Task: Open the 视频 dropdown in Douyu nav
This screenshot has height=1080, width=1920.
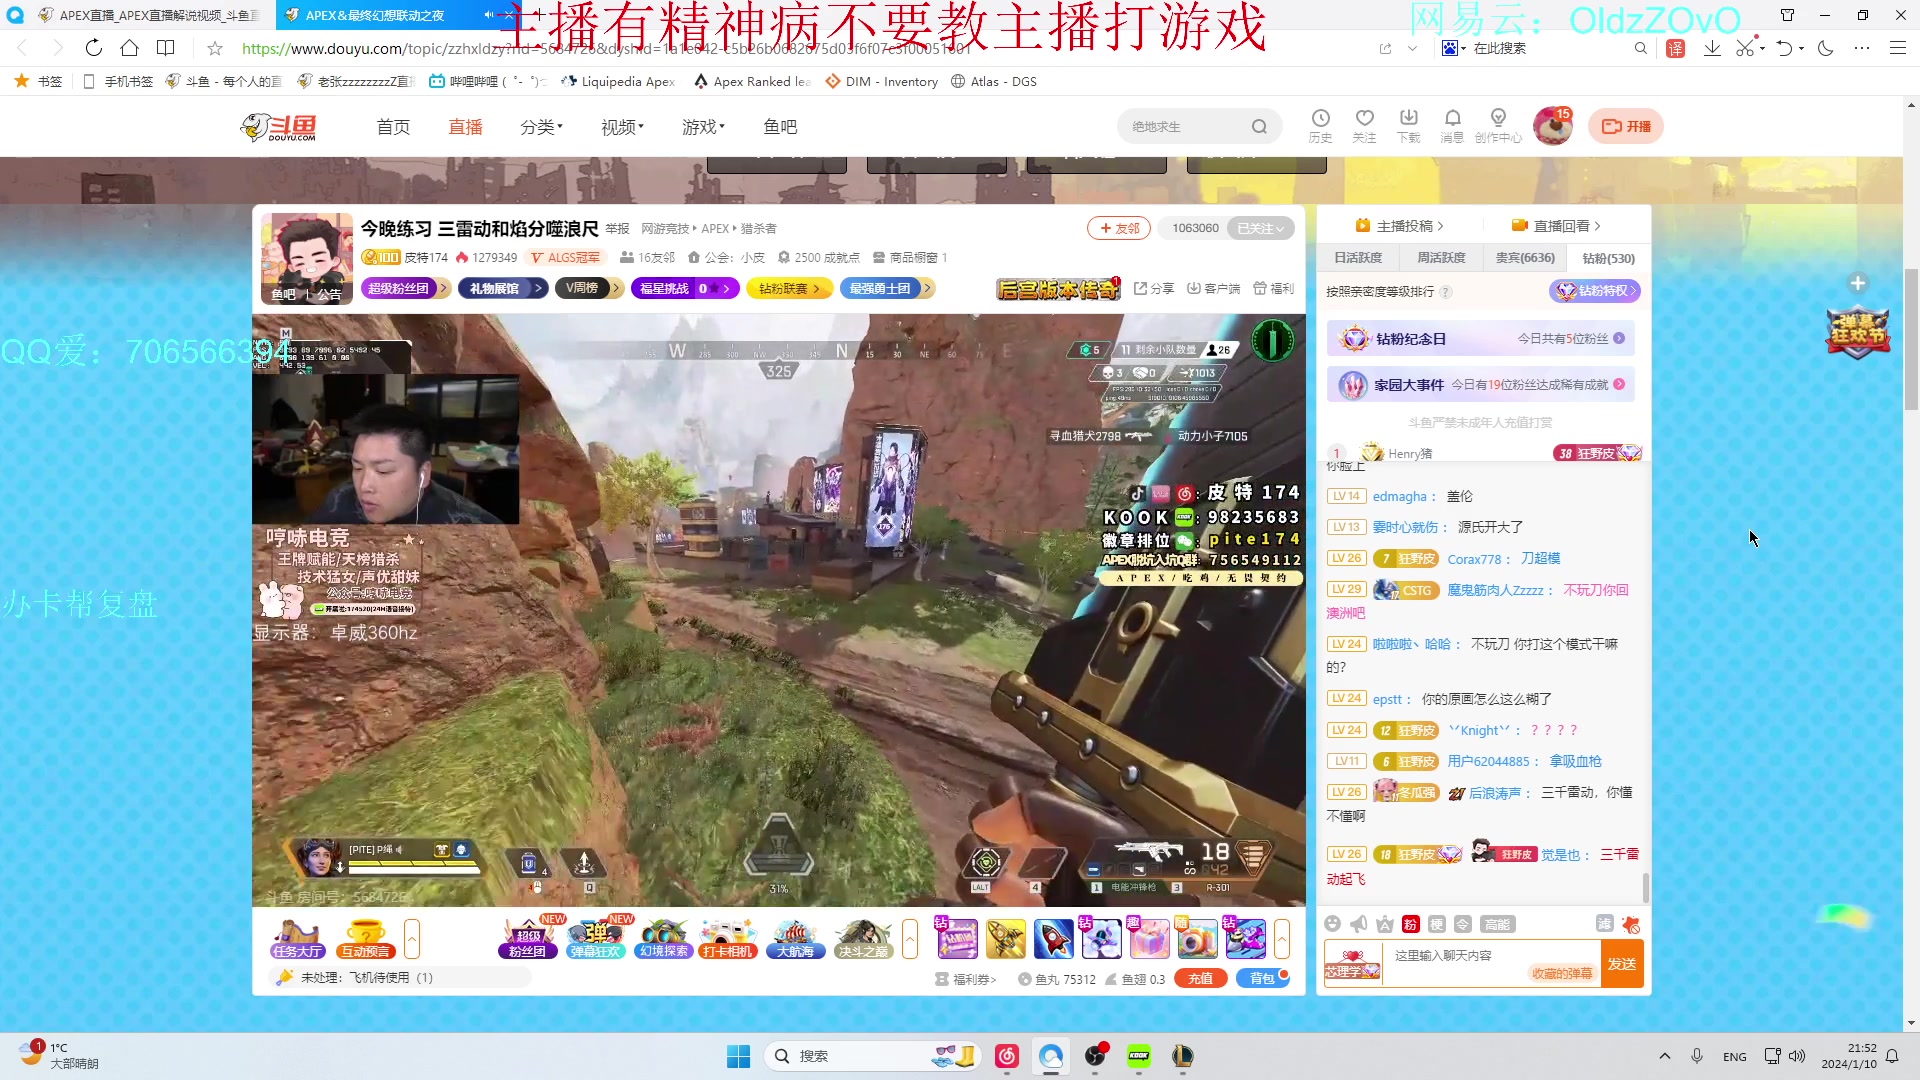Action: (622, 127)
